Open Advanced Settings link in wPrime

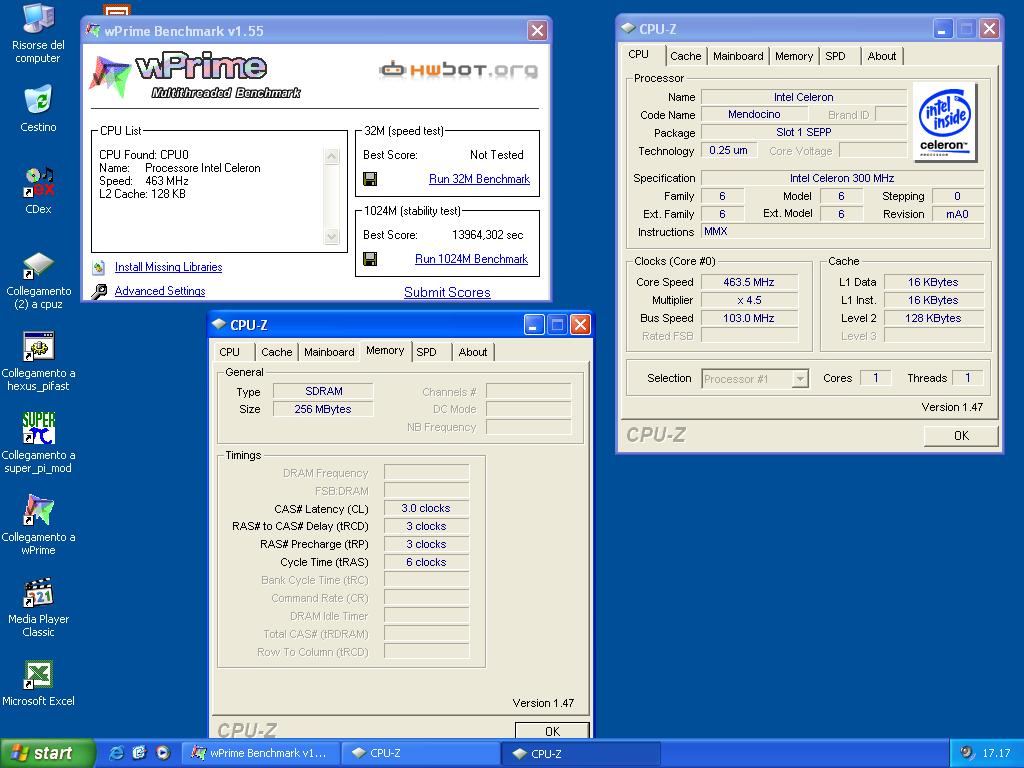tap(160, 291)
